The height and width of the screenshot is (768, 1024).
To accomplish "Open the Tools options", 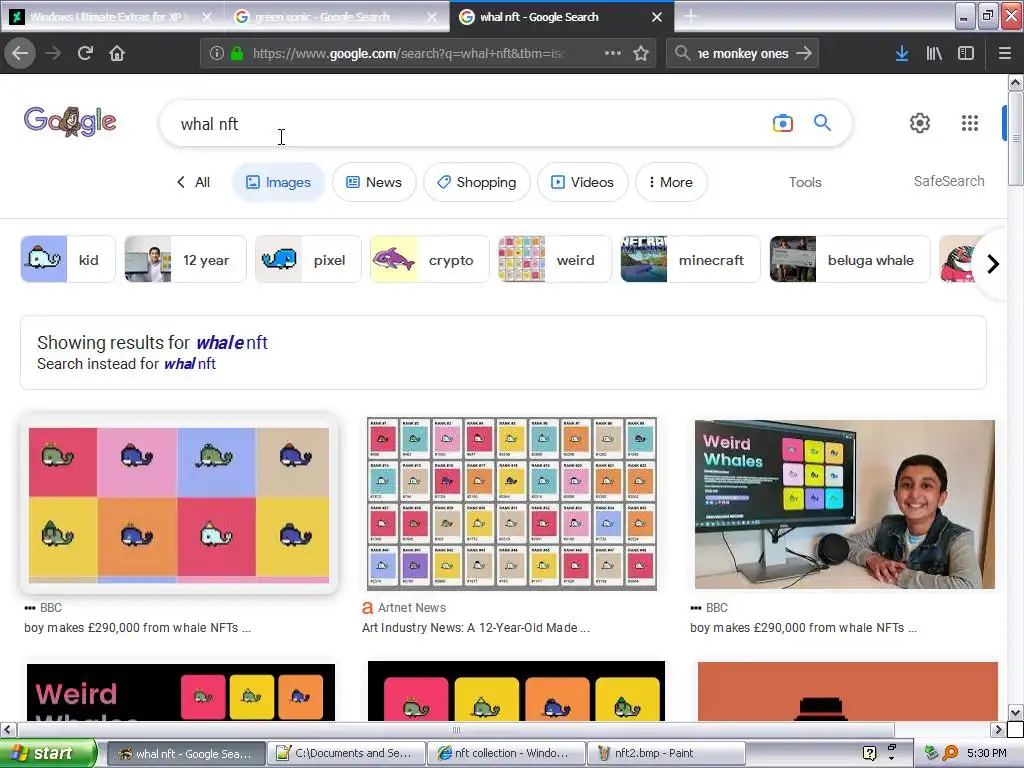I will pos(805,182).
